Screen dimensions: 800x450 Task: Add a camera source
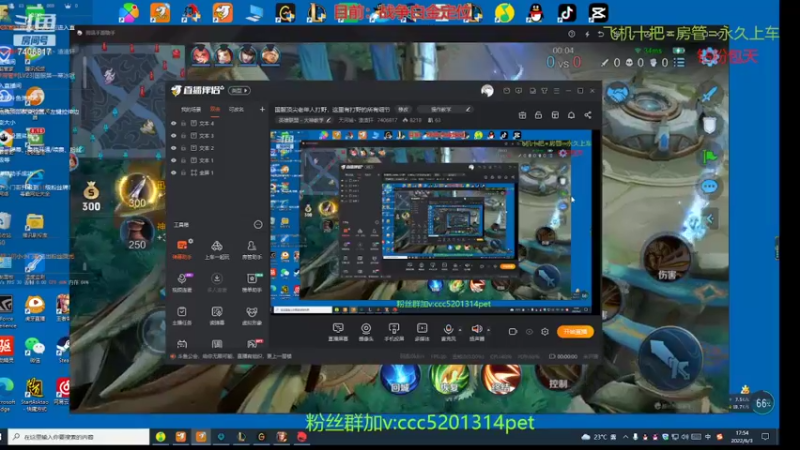tap(366, 332)
